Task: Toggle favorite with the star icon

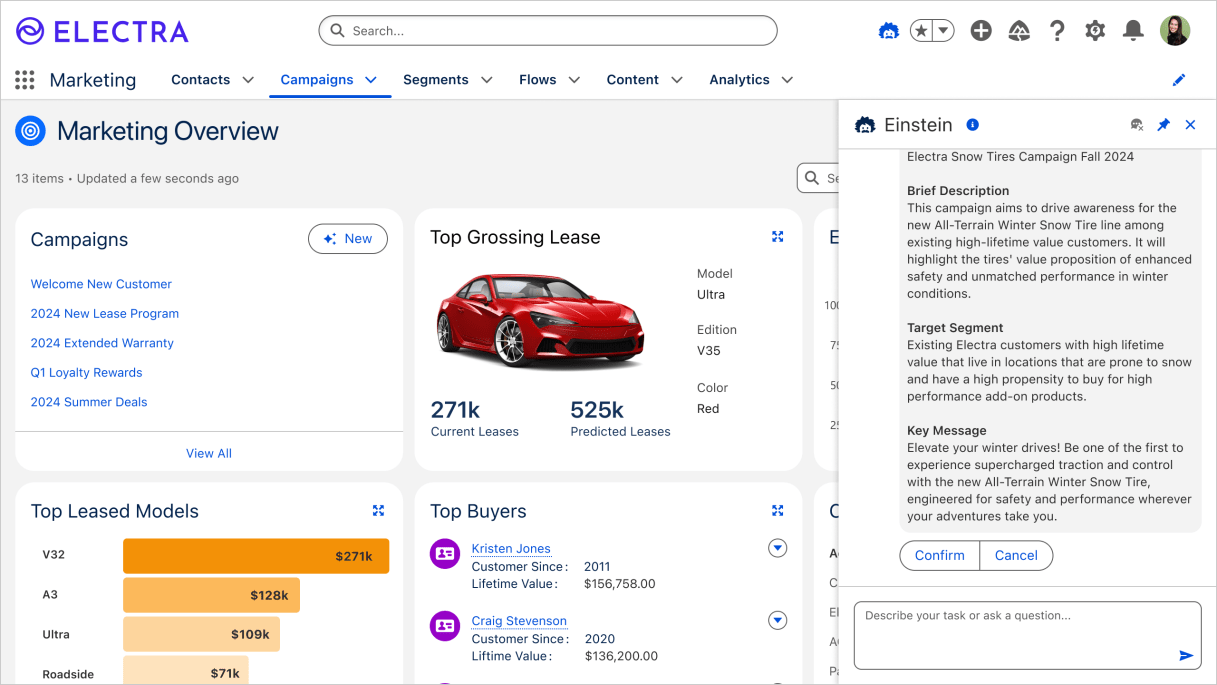Action: (x=922, y=30)
